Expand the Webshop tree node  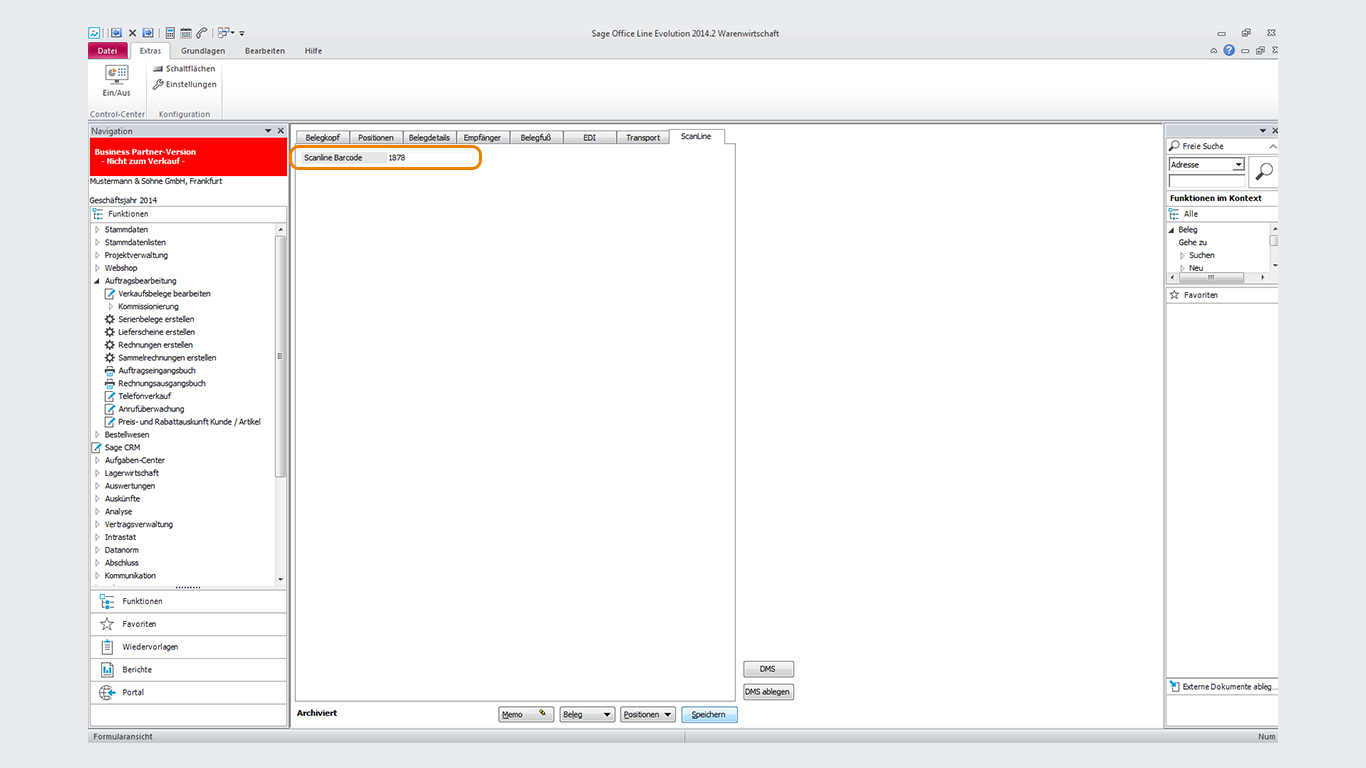click(x=97, y=268)
